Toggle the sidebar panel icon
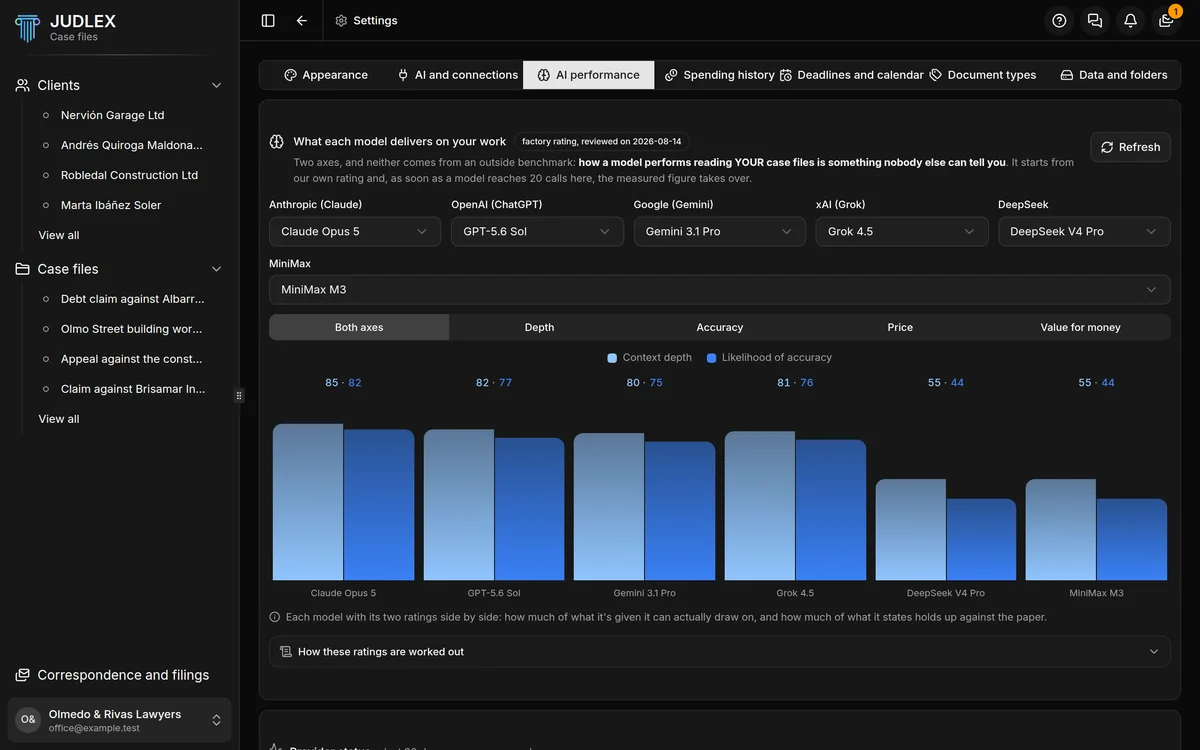This screenshot has width=1200, height=750. coord(268,20)
